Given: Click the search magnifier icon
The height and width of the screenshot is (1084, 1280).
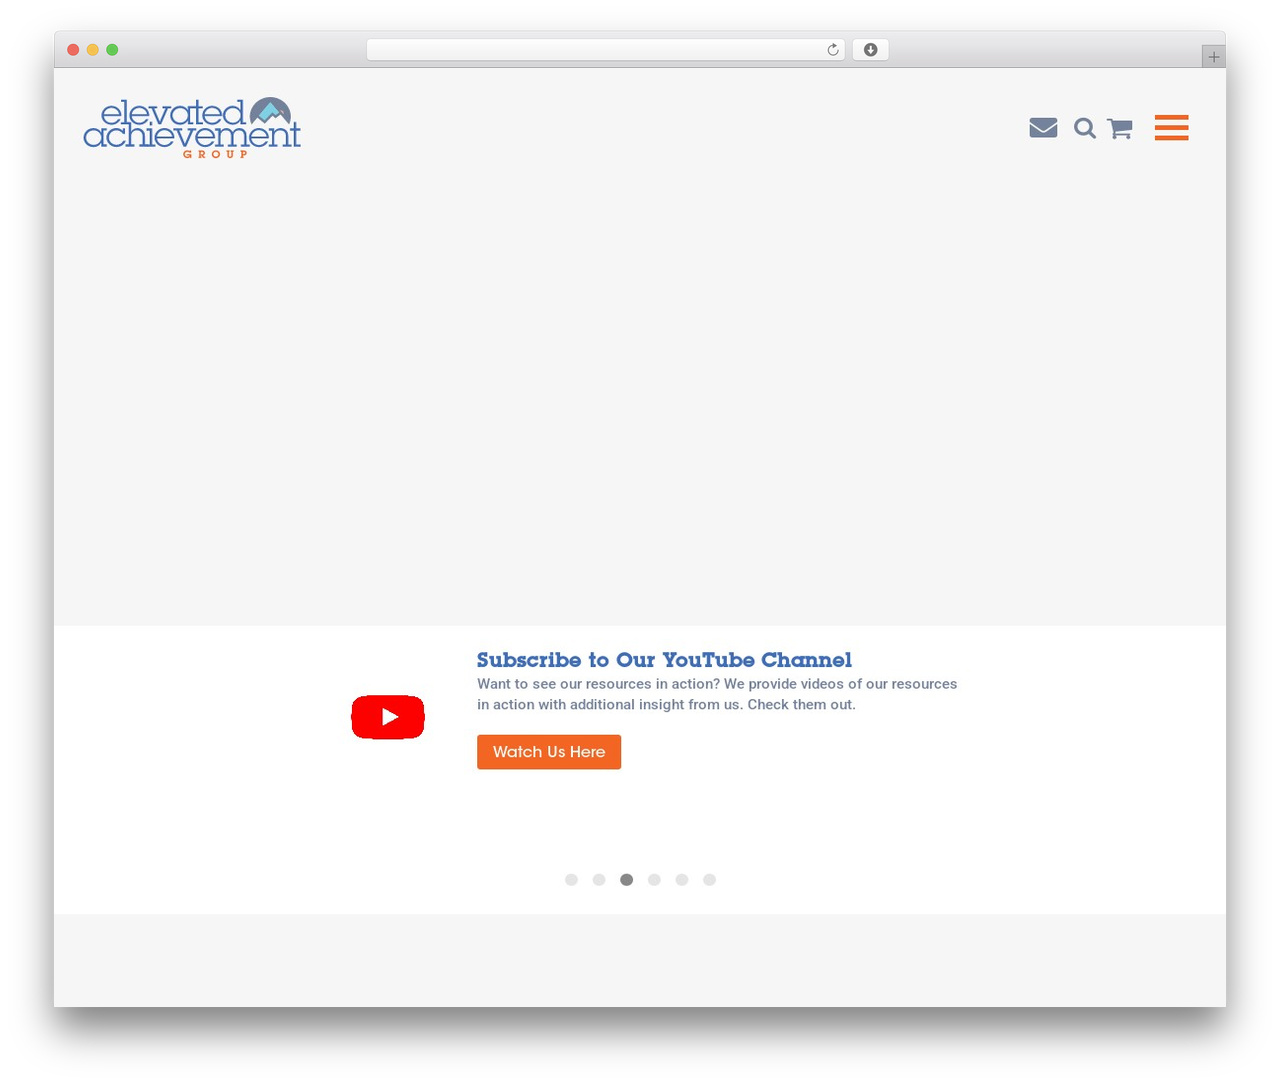Looking at the screenshot, I should 1085,128.
